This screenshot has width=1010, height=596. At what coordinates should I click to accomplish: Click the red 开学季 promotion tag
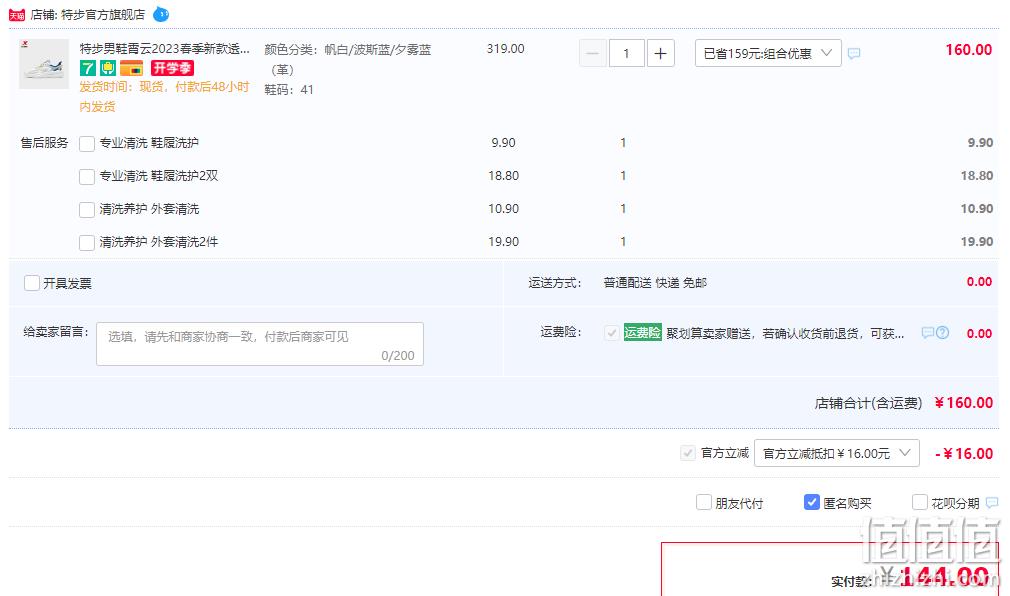[x=172, y=68]
